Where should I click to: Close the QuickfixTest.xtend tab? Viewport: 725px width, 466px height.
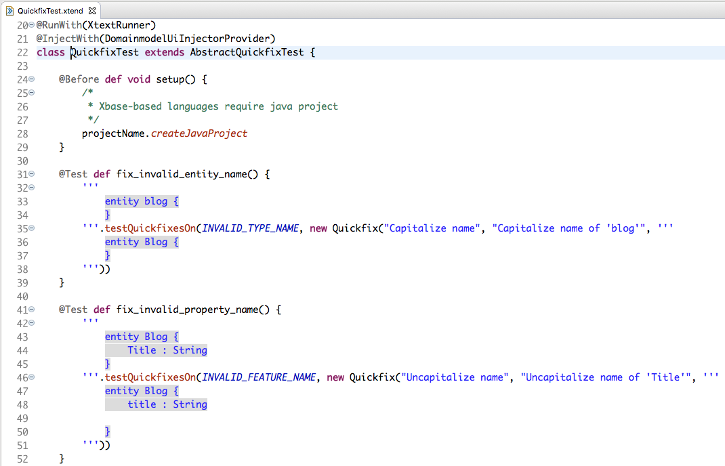[92, 10]
